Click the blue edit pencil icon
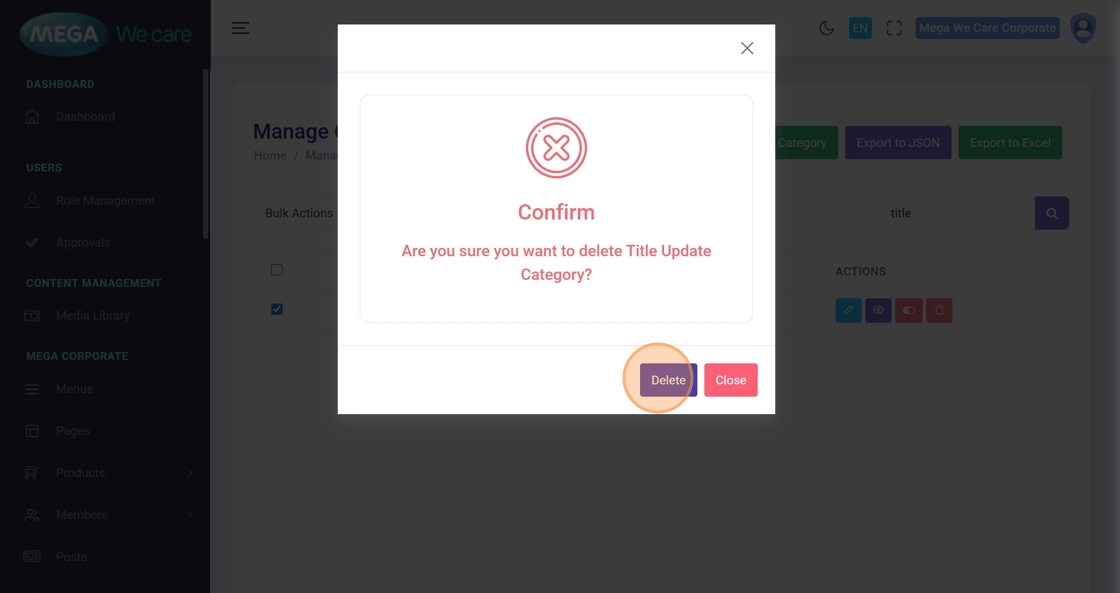Viewport: 1120px width, 593px height. [x=848, y=310]
